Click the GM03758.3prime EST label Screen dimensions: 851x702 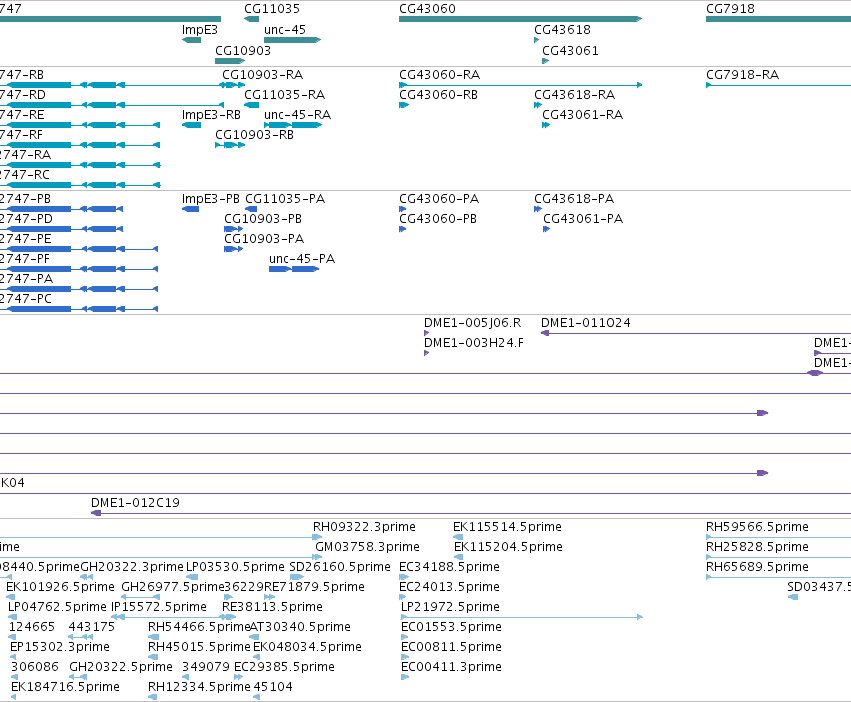click(367, 547)
